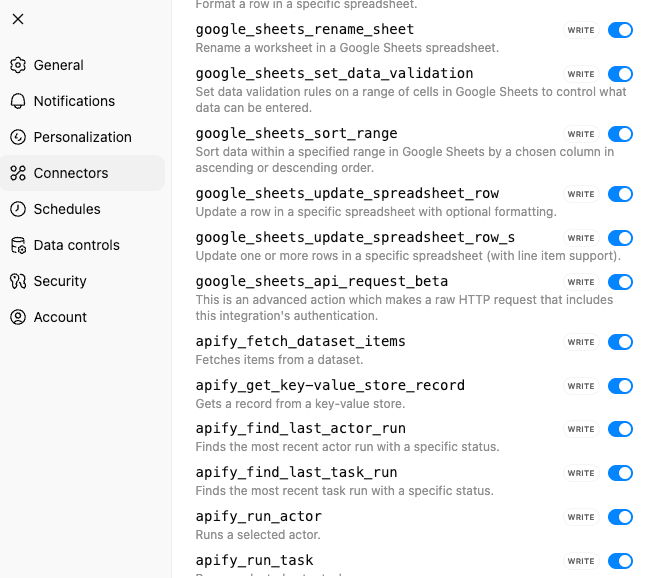Disable google_sheets_api_request_beta toggle

(x=620, y=282)
